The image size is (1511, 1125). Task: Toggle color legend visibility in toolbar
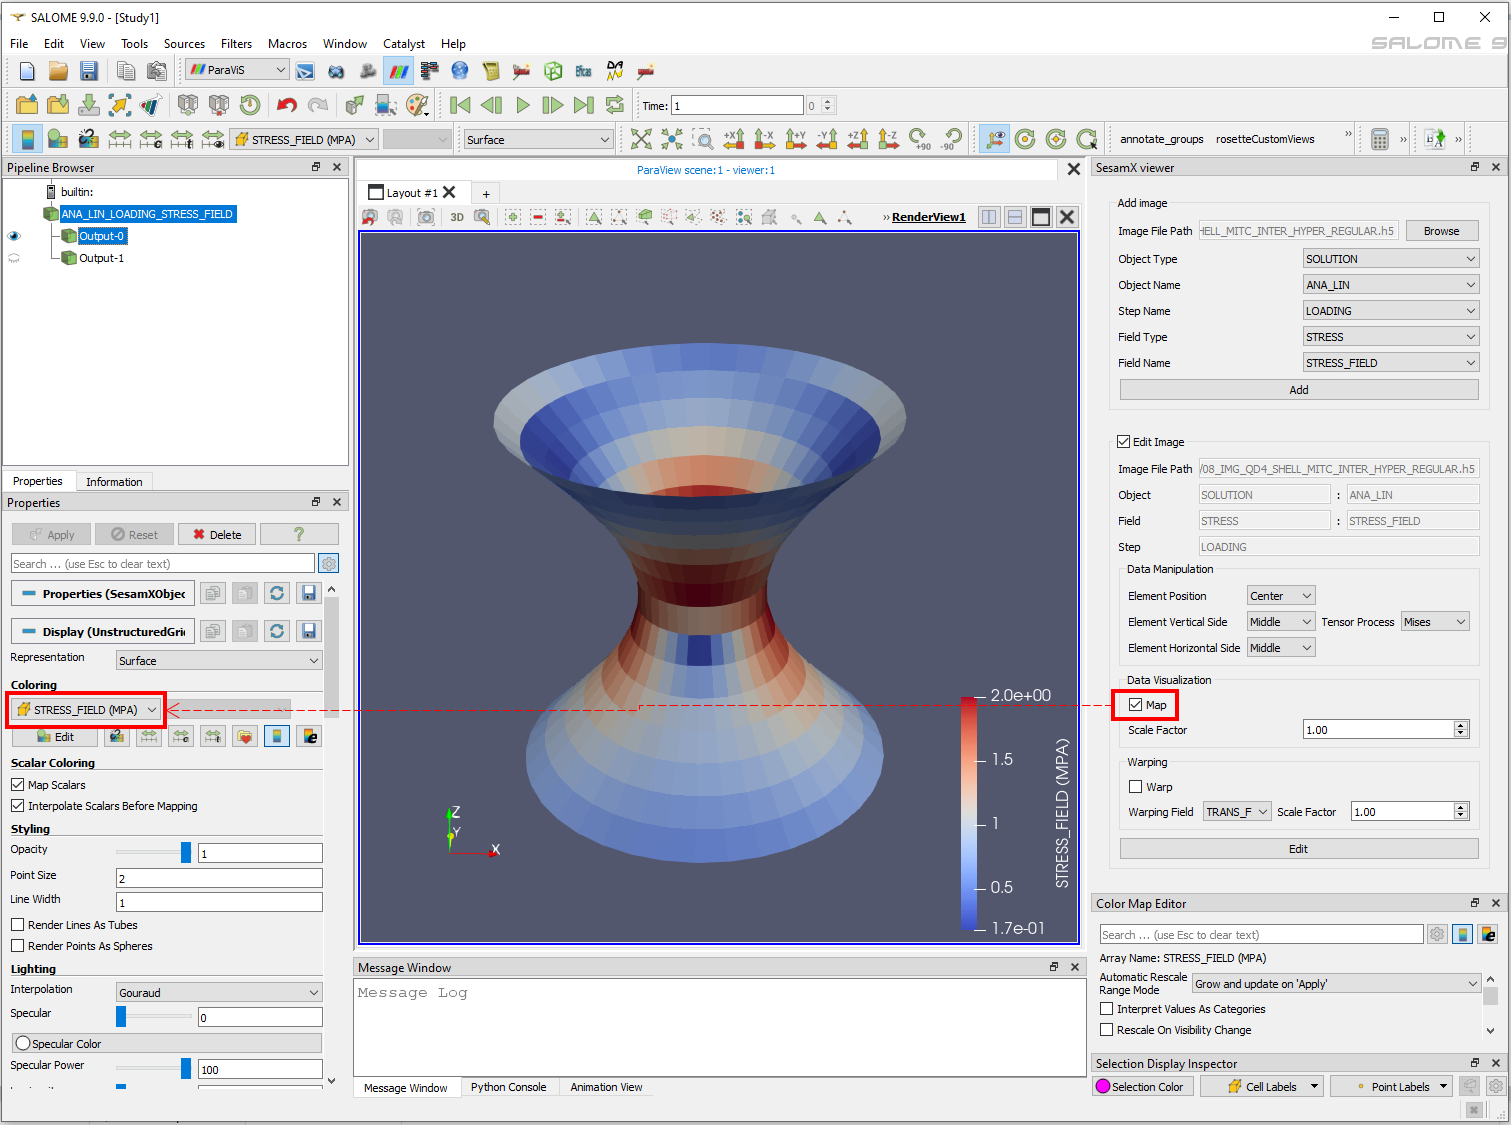27,139
